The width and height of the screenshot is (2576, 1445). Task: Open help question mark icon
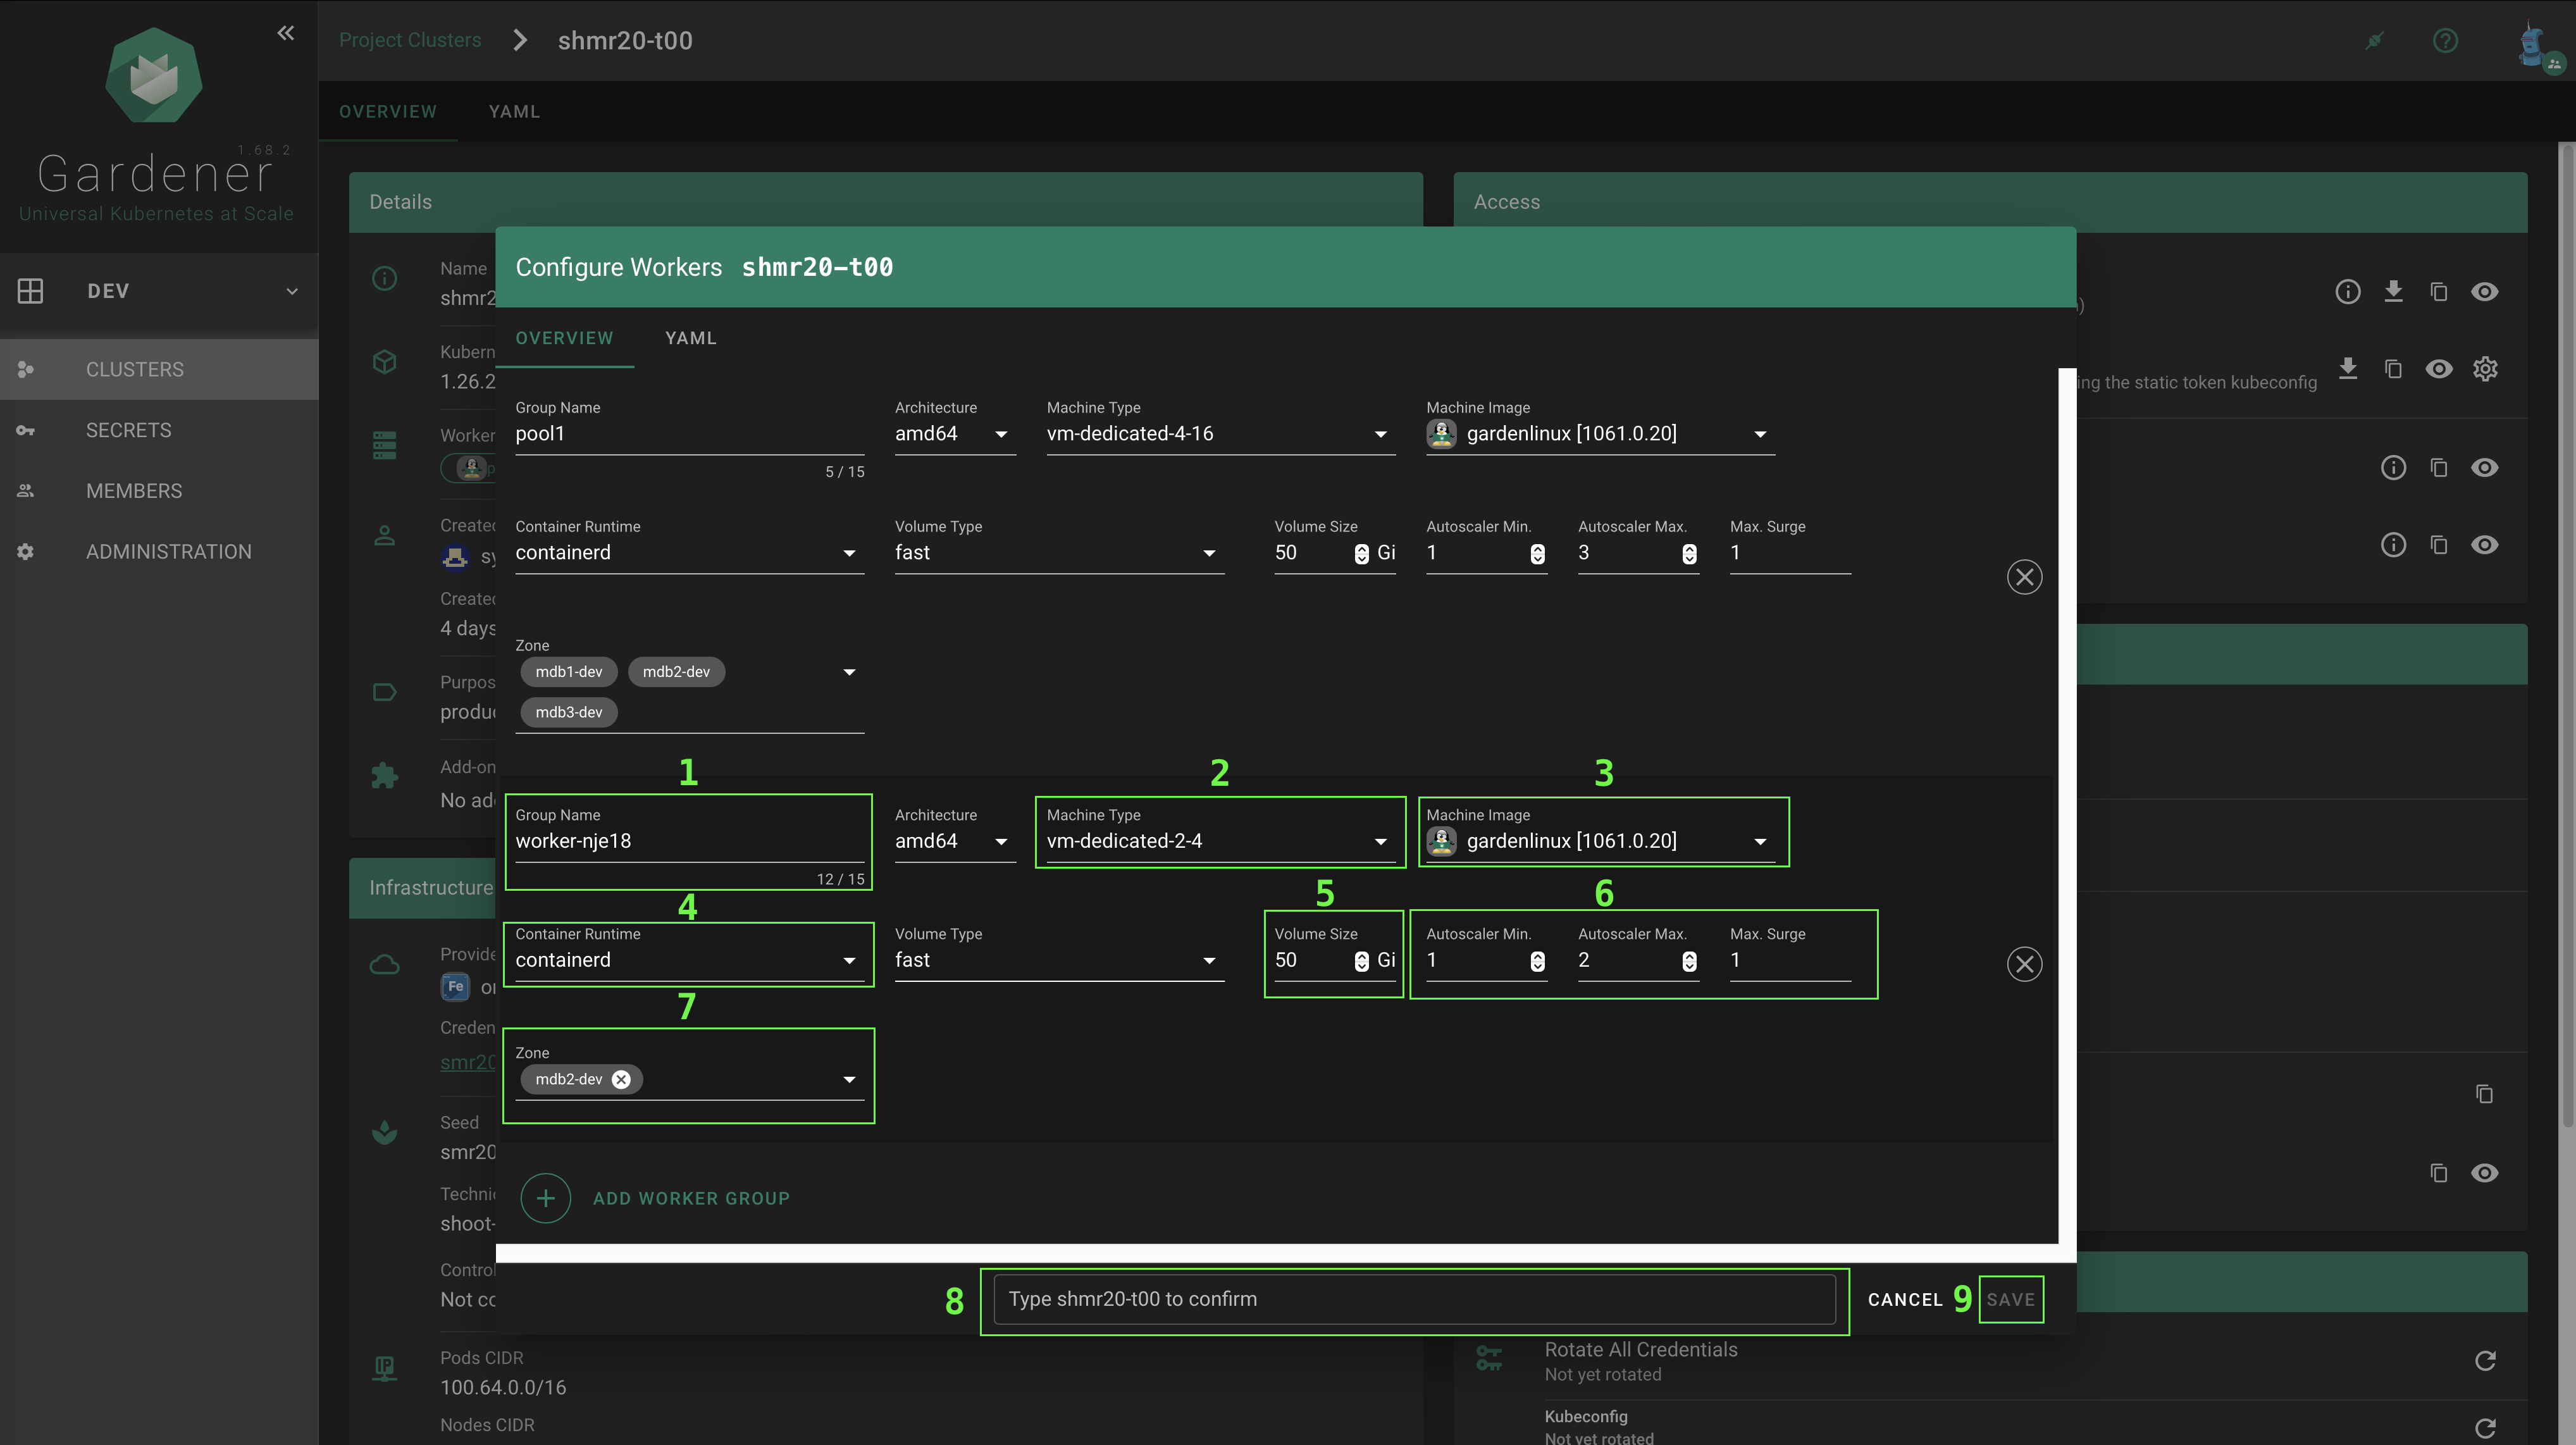click(2445, 41)
